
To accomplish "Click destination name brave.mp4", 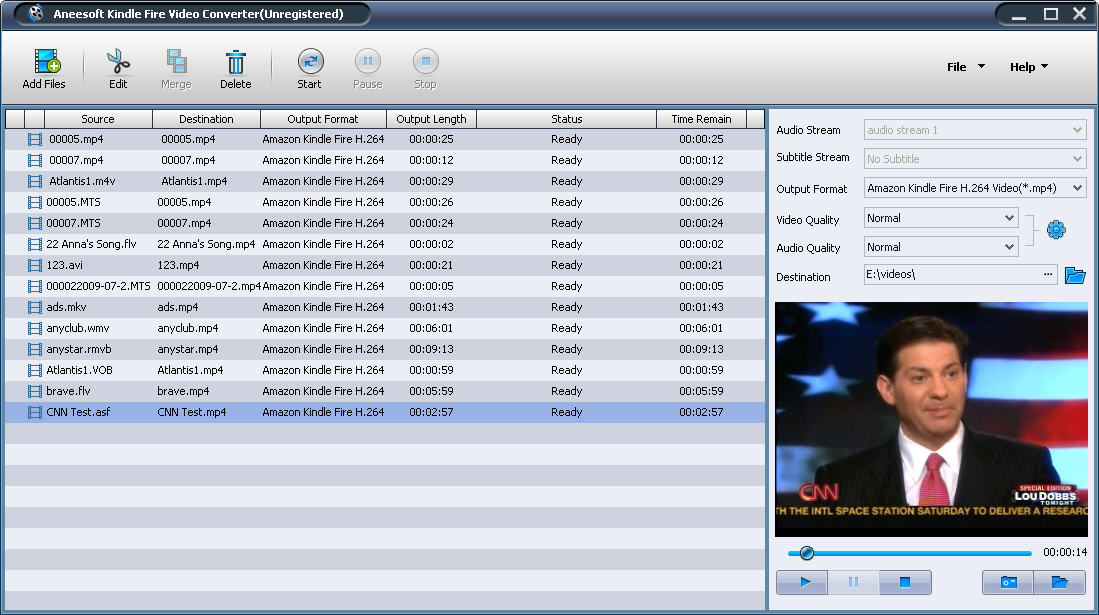I will (x=183, y=391).
